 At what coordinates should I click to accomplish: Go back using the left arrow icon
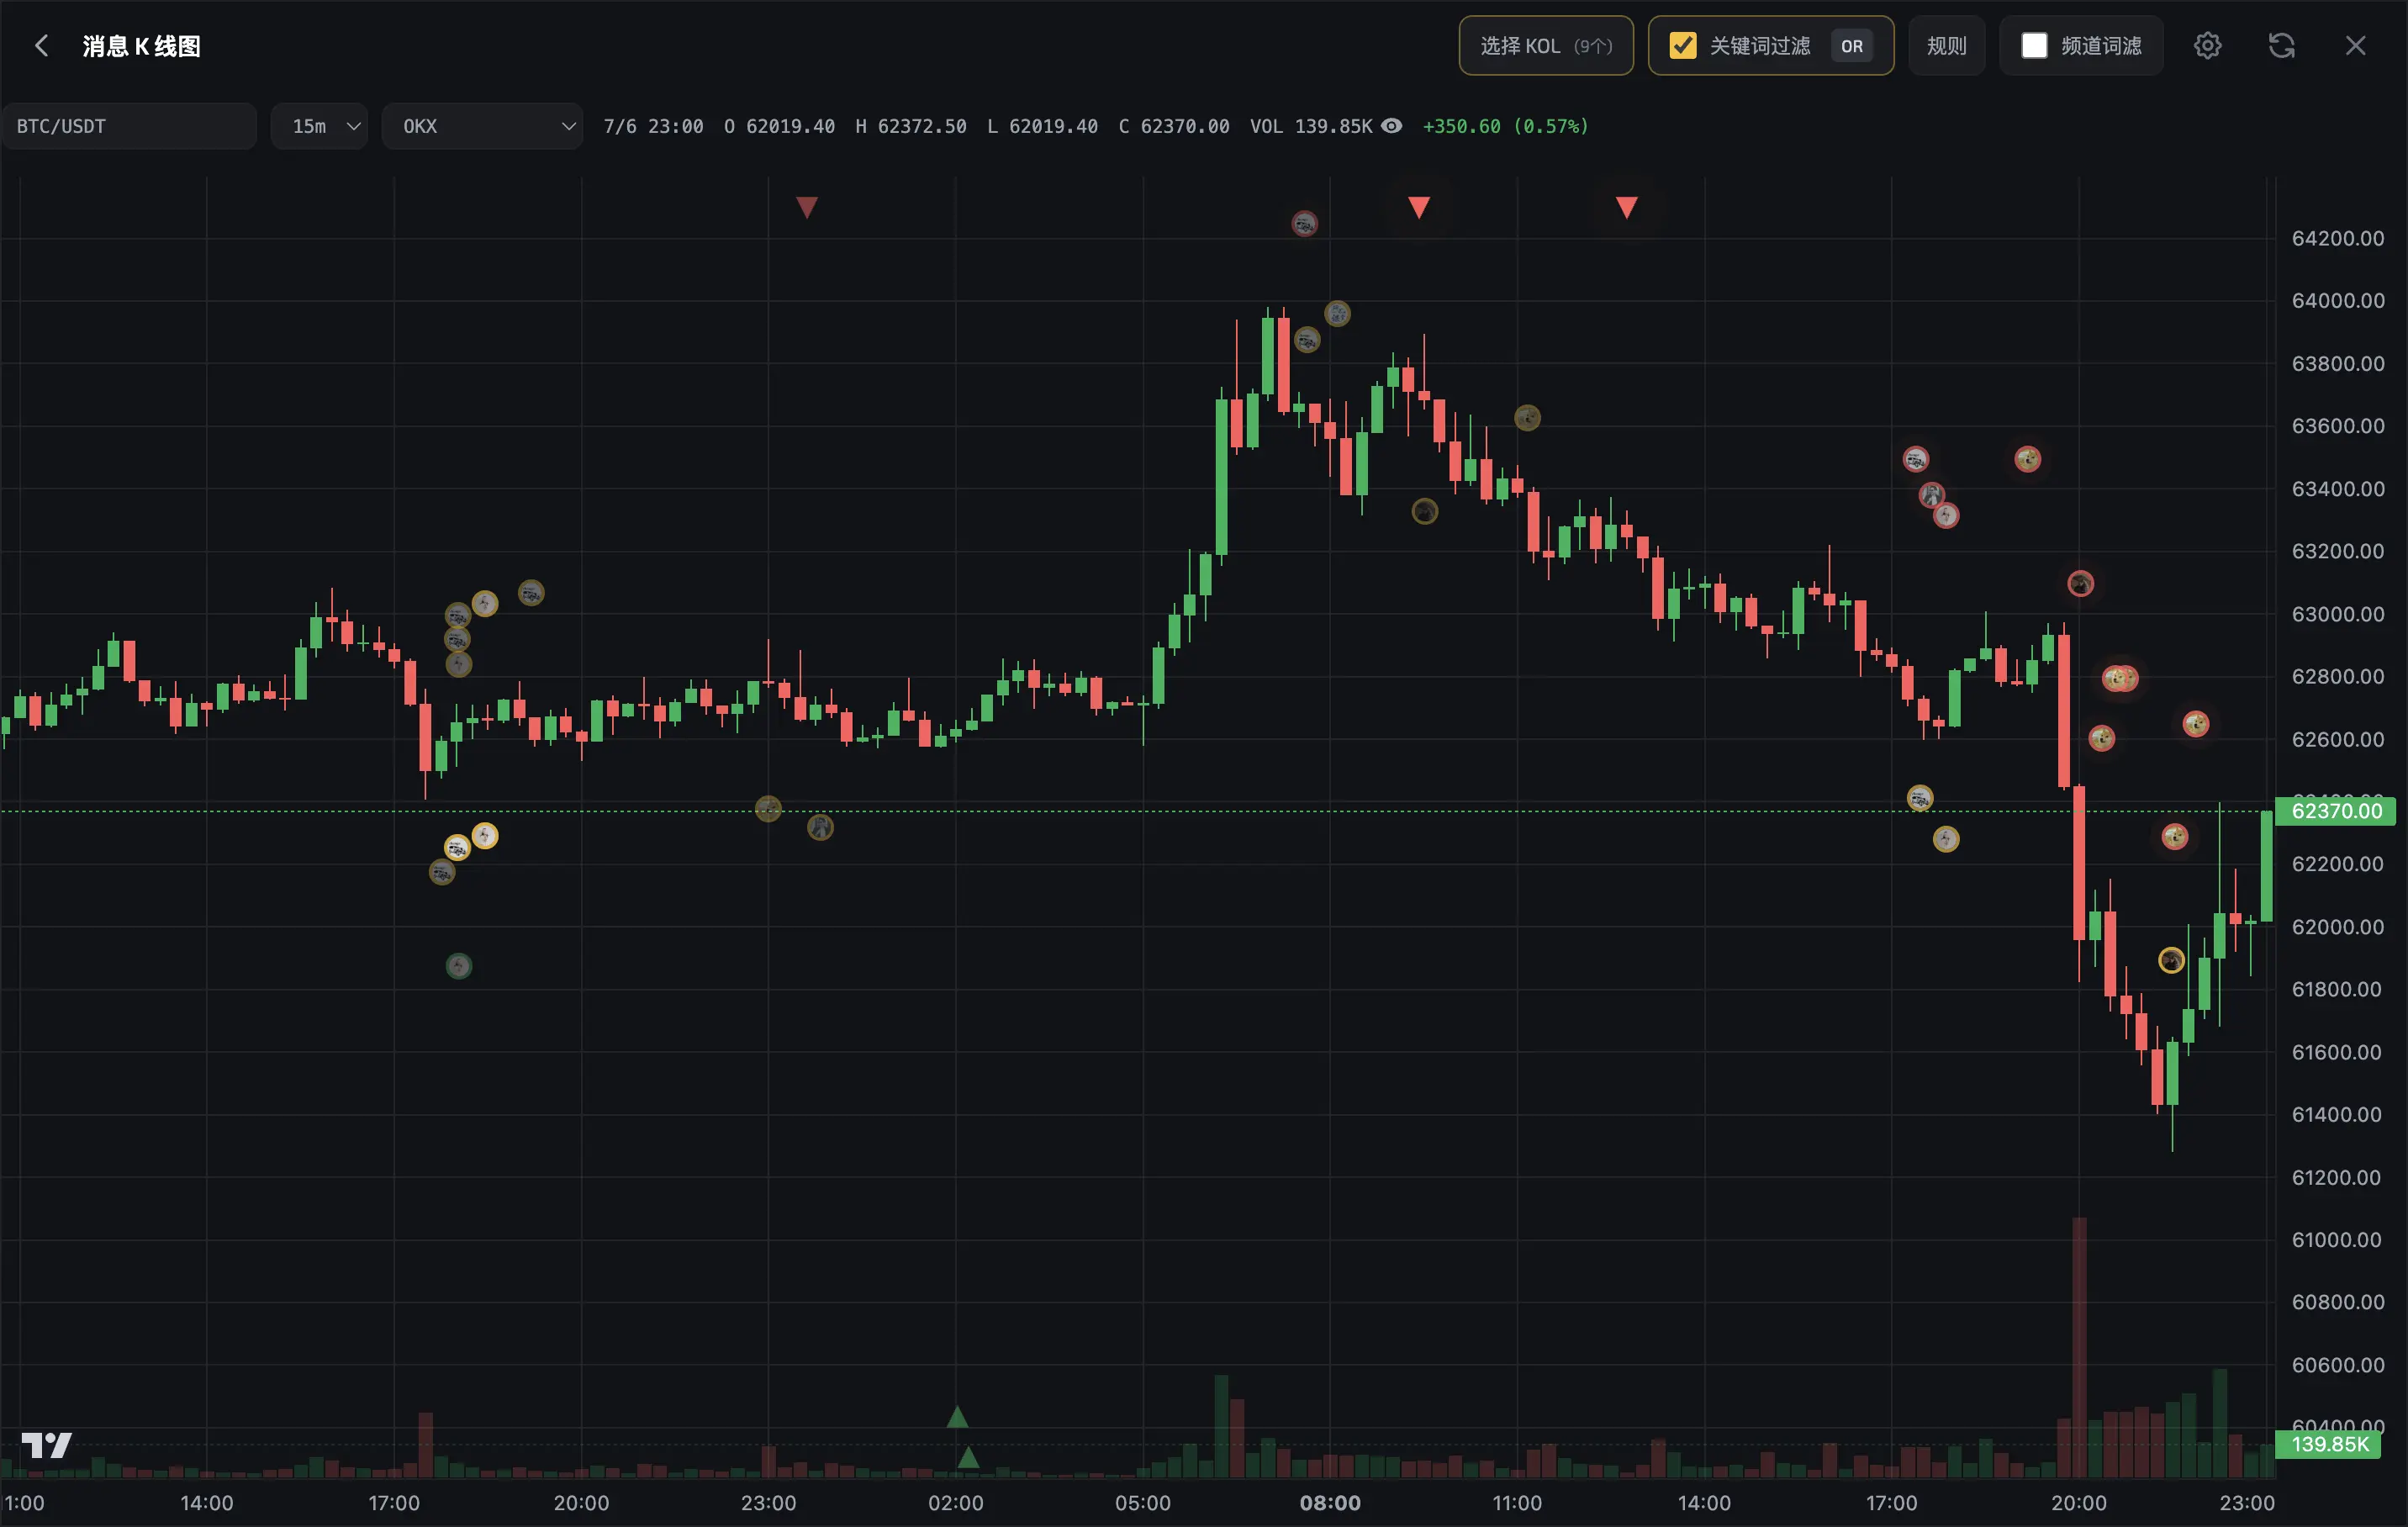pos(41,45)
